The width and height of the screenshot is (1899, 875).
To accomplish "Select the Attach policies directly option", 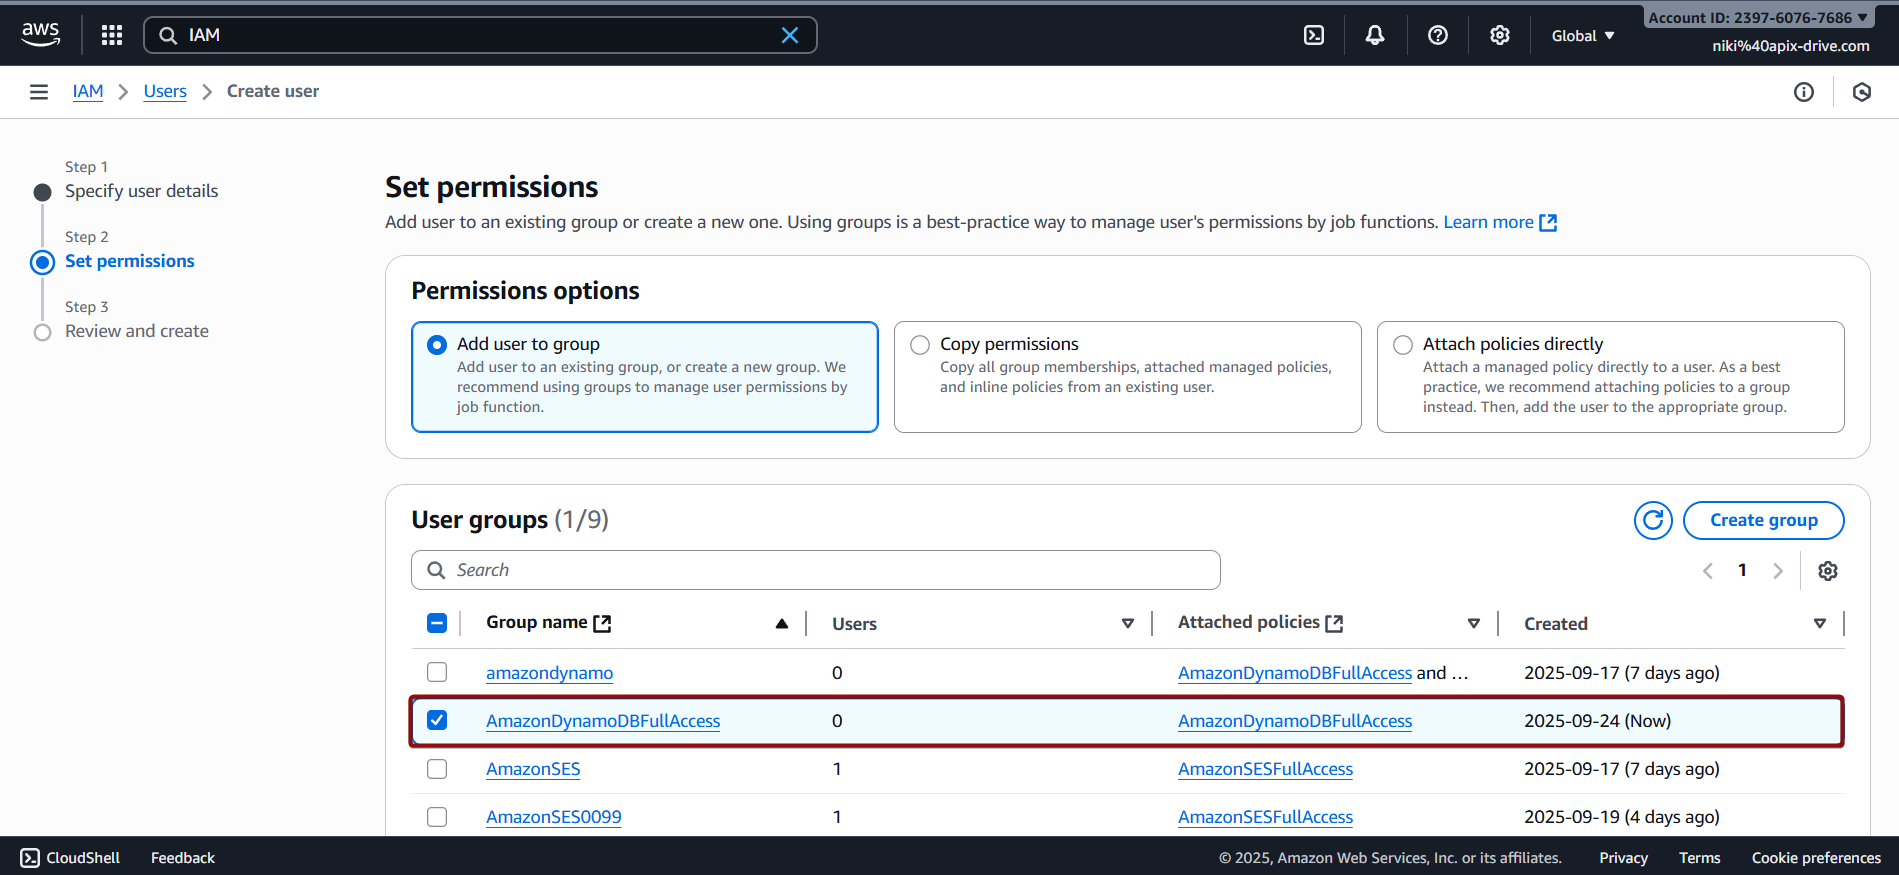I will pyautogui.click(x=1403, y=345).
